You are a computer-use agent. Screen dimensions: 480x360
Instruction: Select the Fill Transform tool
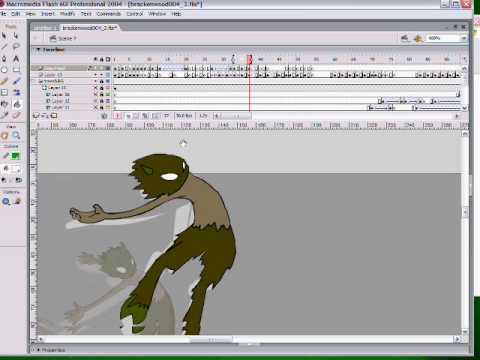point(16,93)
